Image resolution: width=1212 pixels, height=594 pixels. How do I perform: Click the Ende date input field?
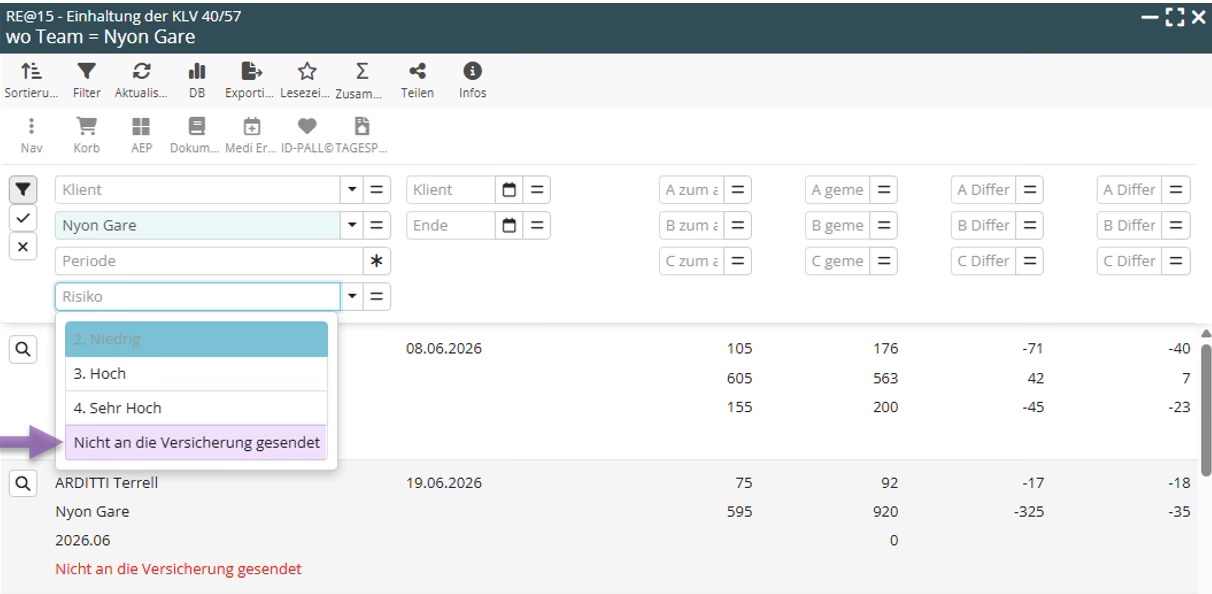tap(451, 225)
